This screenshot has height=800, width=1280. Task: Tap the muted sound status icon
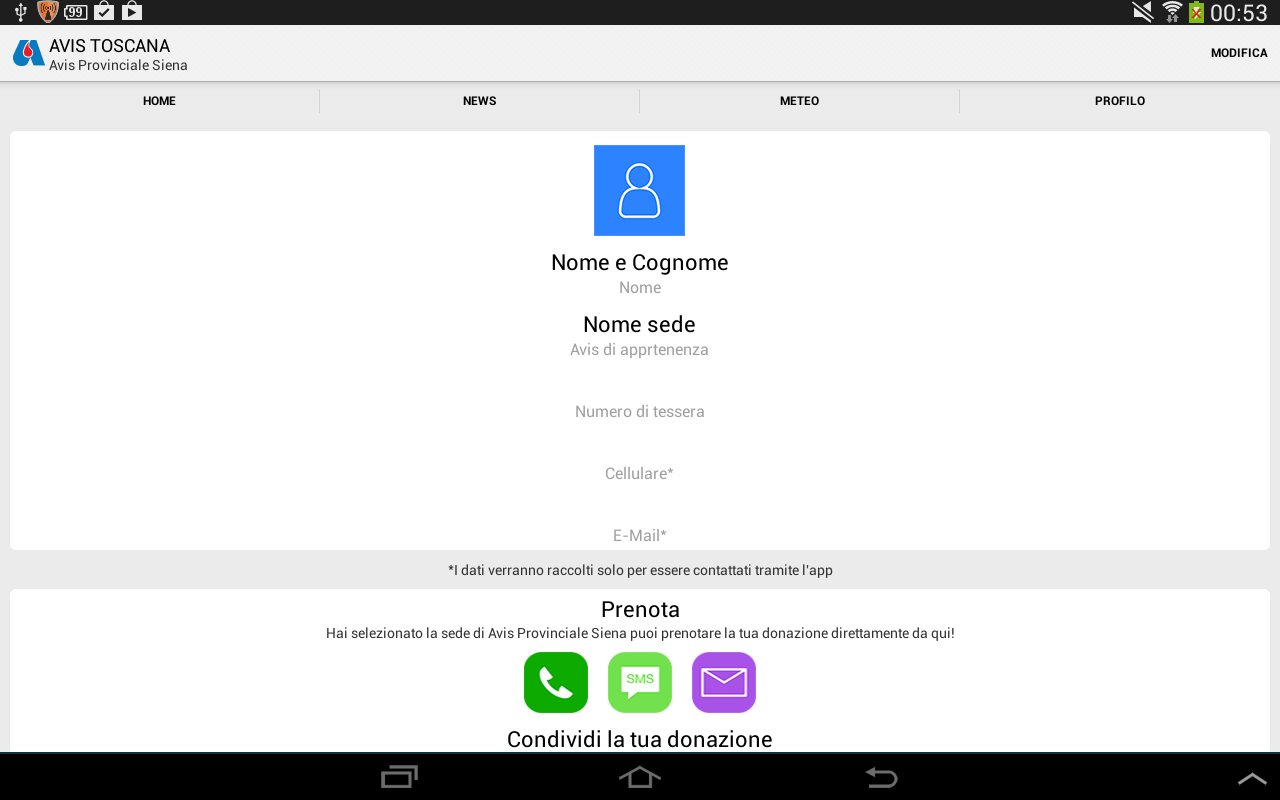coord(1143,12)
